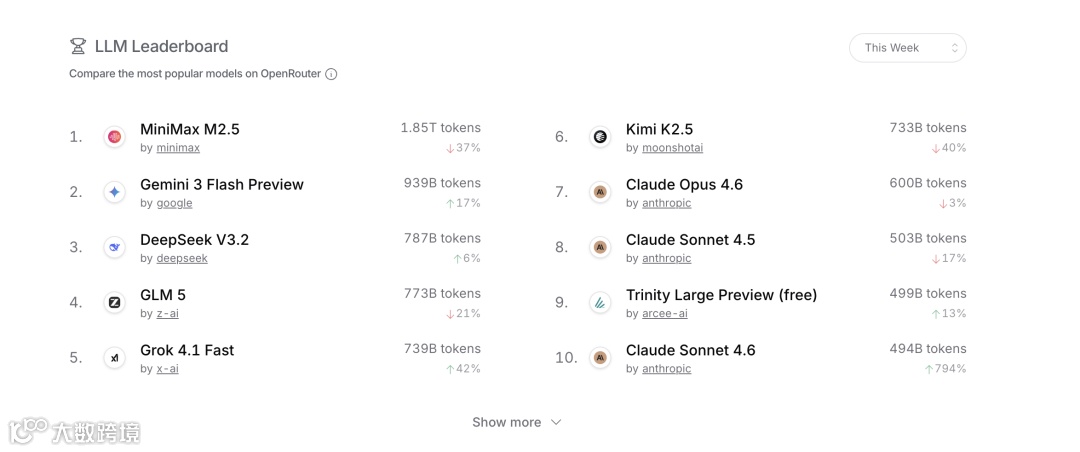Click the MiniMax M2.5 model logo icon

click(114, 137)
